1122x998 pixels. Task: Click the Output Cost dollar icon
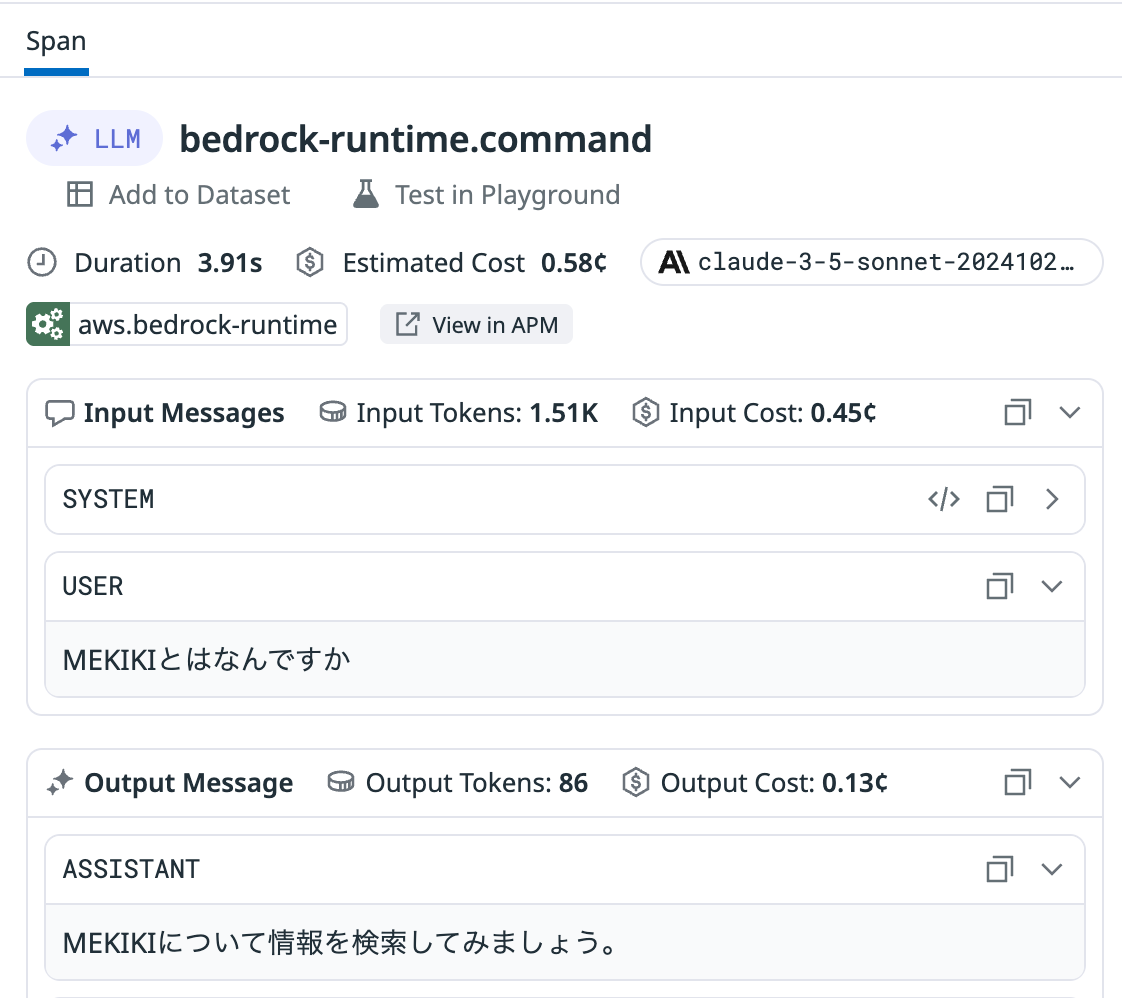pyautogui.click(x=636, y=783)
